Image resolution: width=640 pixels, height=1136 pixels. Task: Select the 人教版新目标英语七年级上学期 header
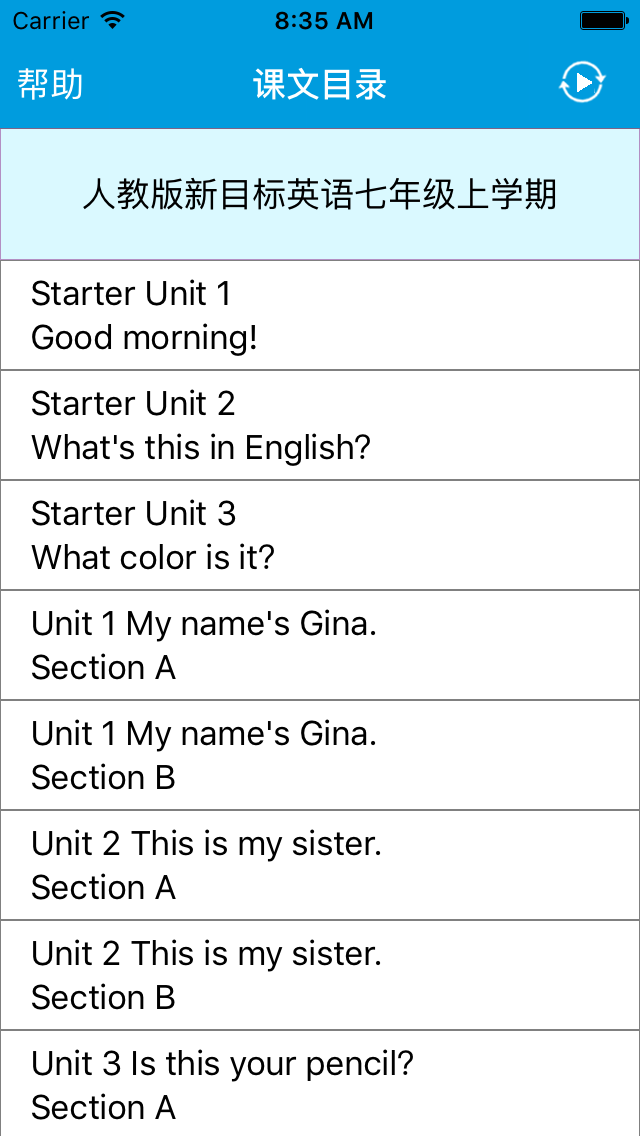tap(320, 194)
